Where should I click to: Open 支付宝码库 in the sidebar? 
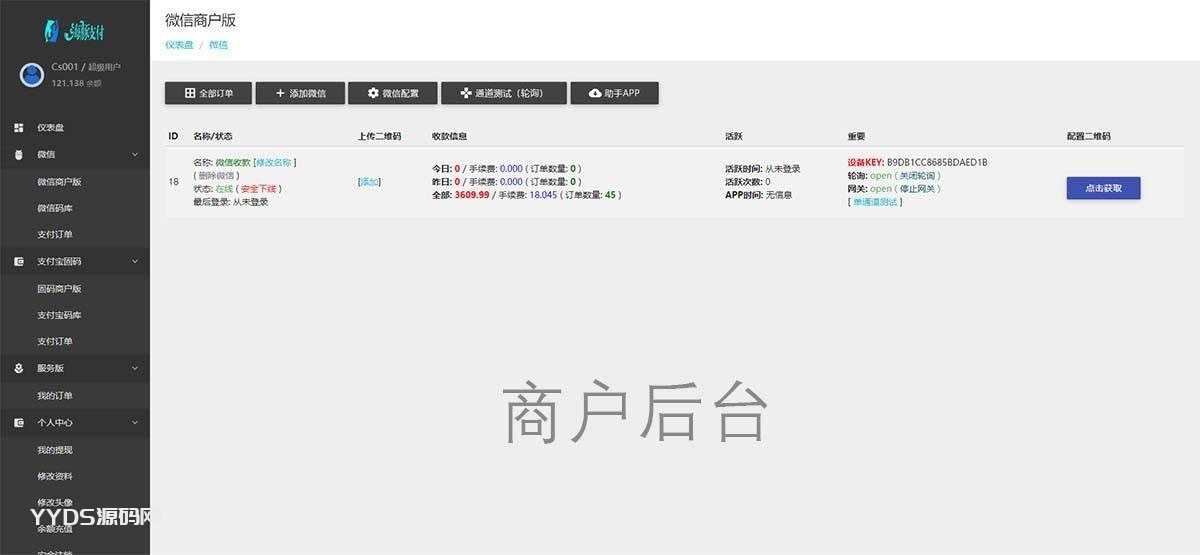tap(59, 315)
